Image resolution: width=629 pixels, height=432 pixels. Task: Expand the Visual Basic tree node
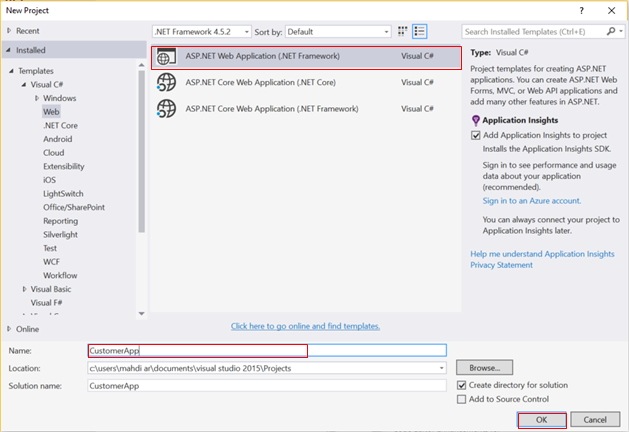[x=24, y=289]
